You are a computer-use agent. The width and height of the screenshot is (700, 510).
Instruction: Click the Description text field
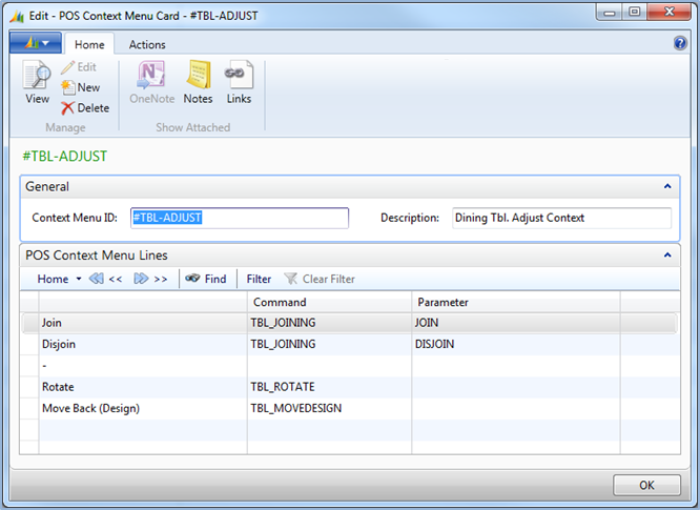[x=561, y=218]
